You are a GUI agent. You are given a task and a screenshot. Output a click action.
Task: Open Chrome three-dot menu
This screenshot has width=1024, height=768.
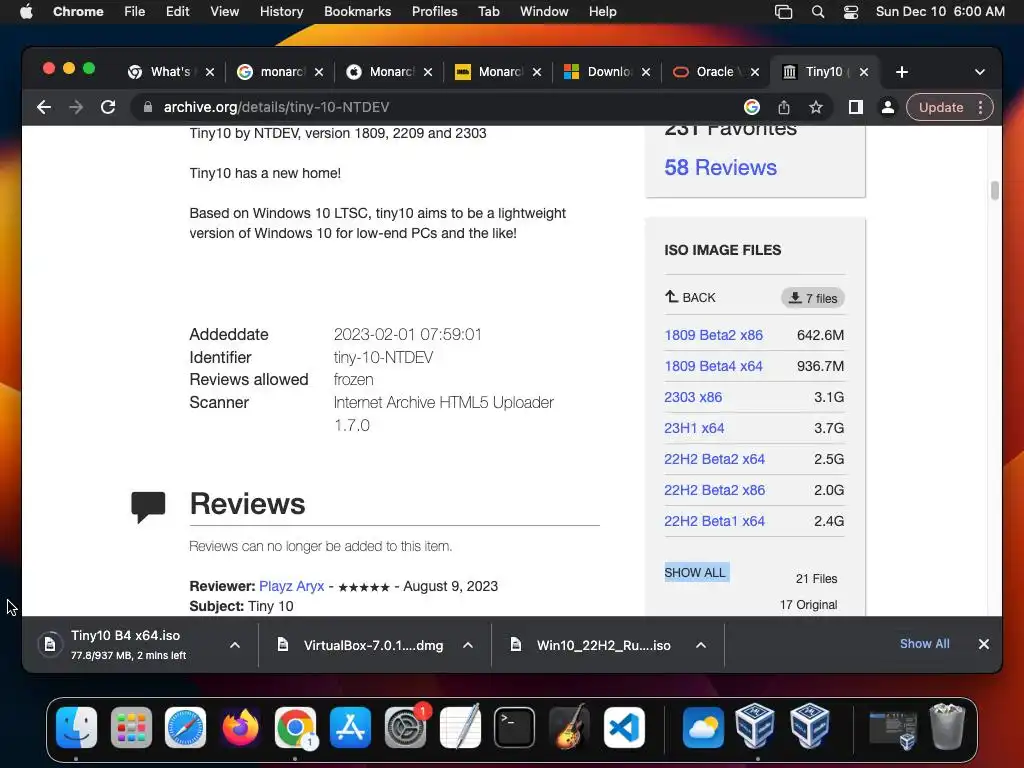980,107
